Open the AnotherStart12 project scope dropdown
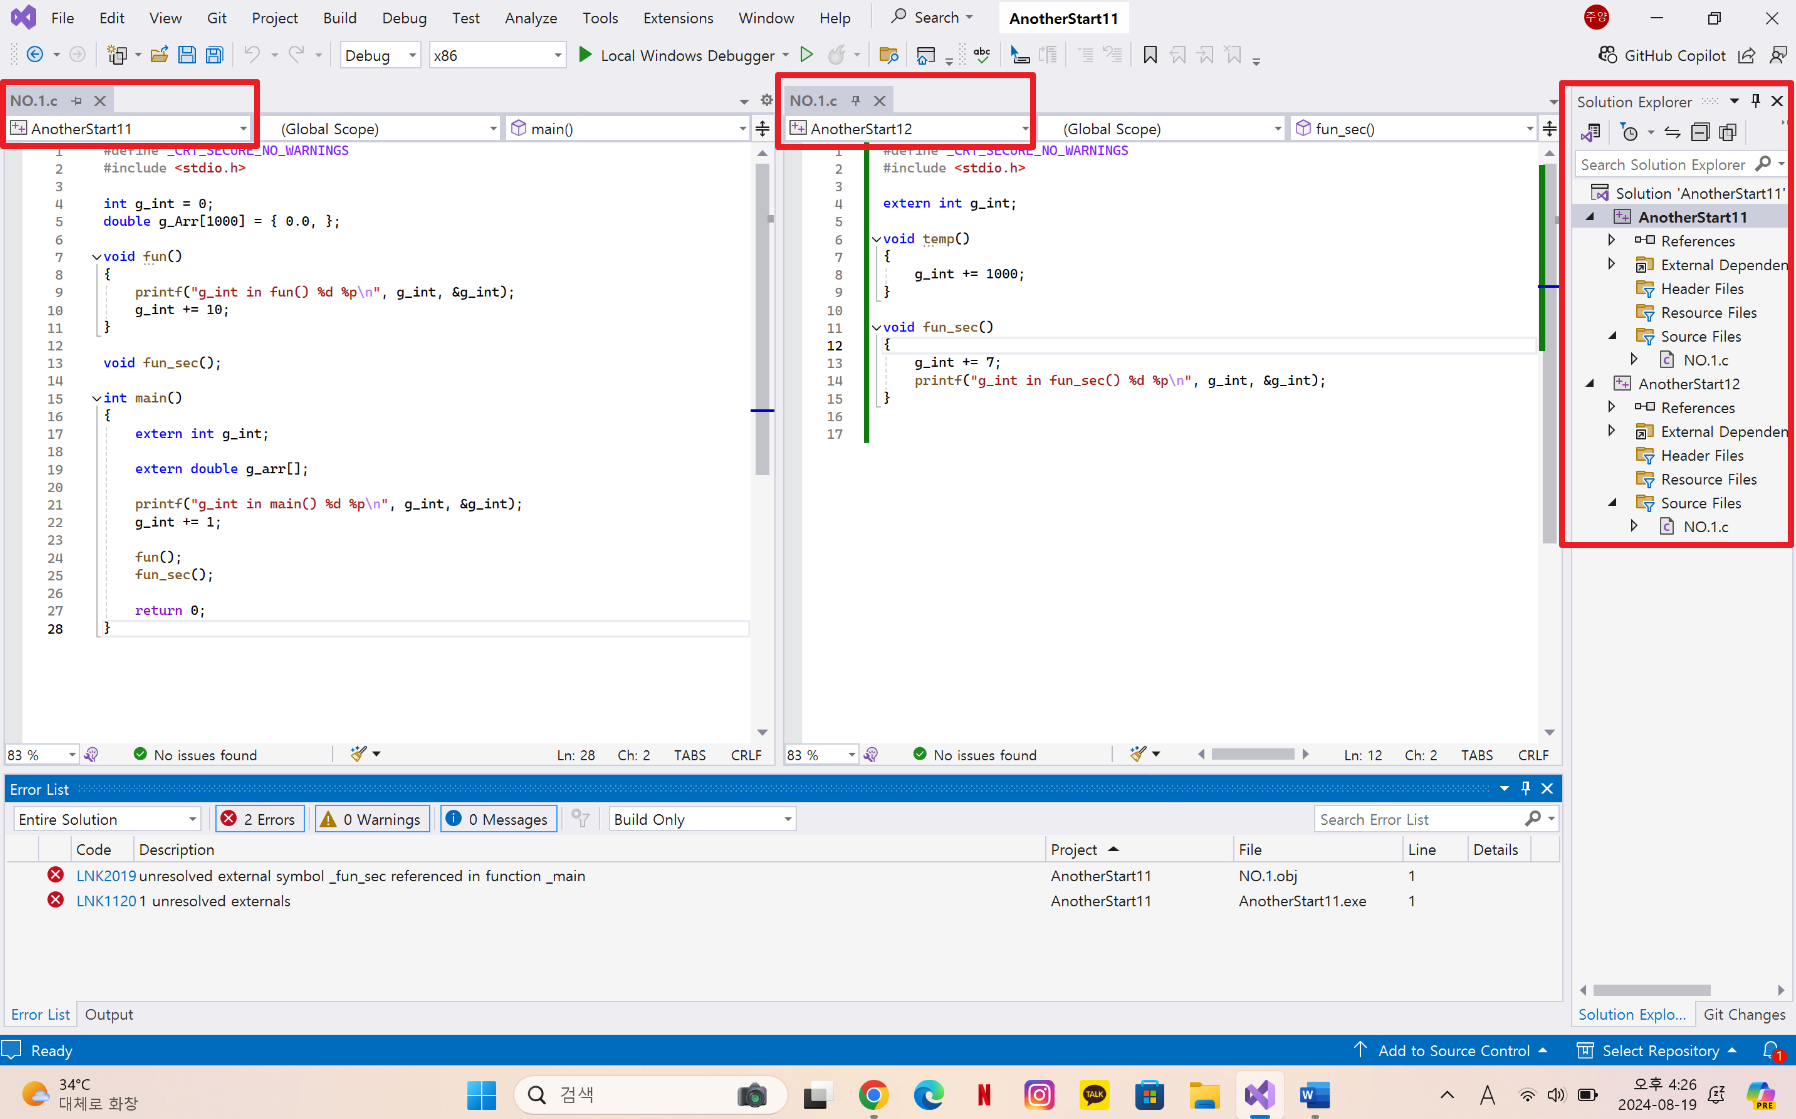 [909, 128]
